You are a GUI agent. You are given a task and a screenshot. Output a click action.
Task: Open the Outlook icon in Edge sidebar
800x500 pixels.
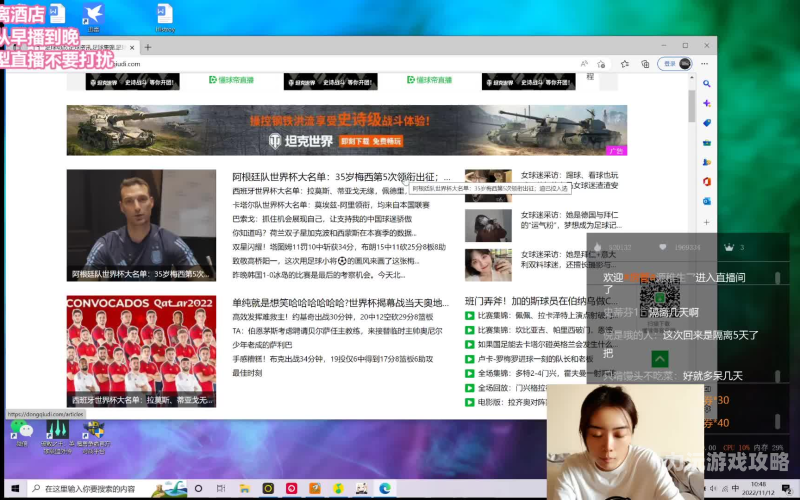(707, 202)
